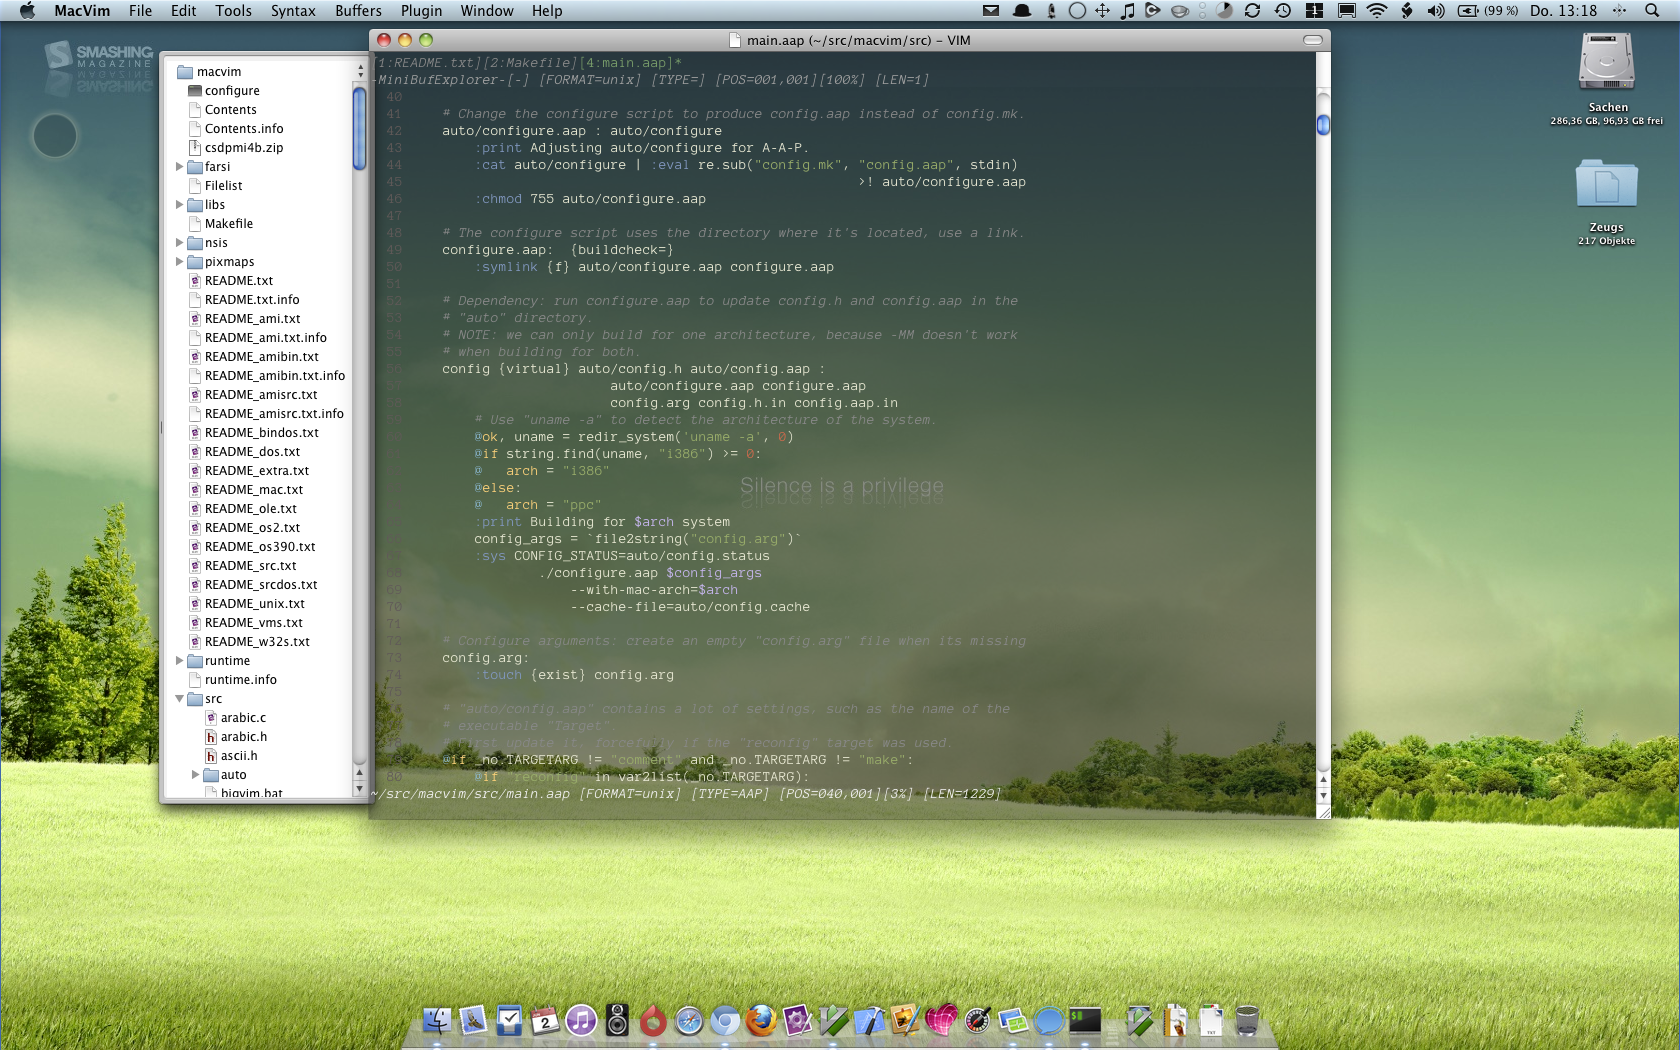
Task: Click the sync arrows menu bar icon
Action: [1252, 11]
